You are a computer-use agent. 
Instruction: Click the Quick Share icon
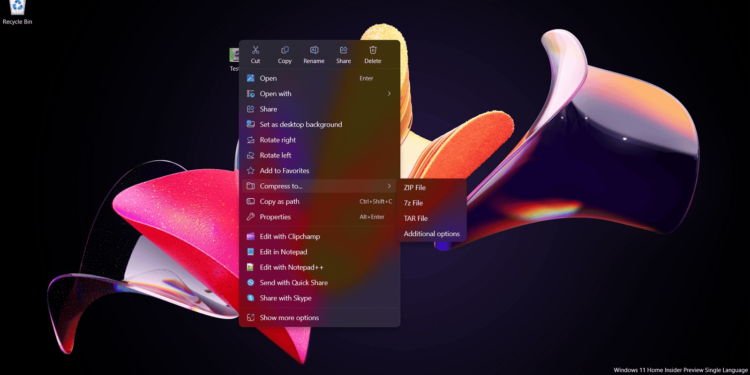coord(251,283)
